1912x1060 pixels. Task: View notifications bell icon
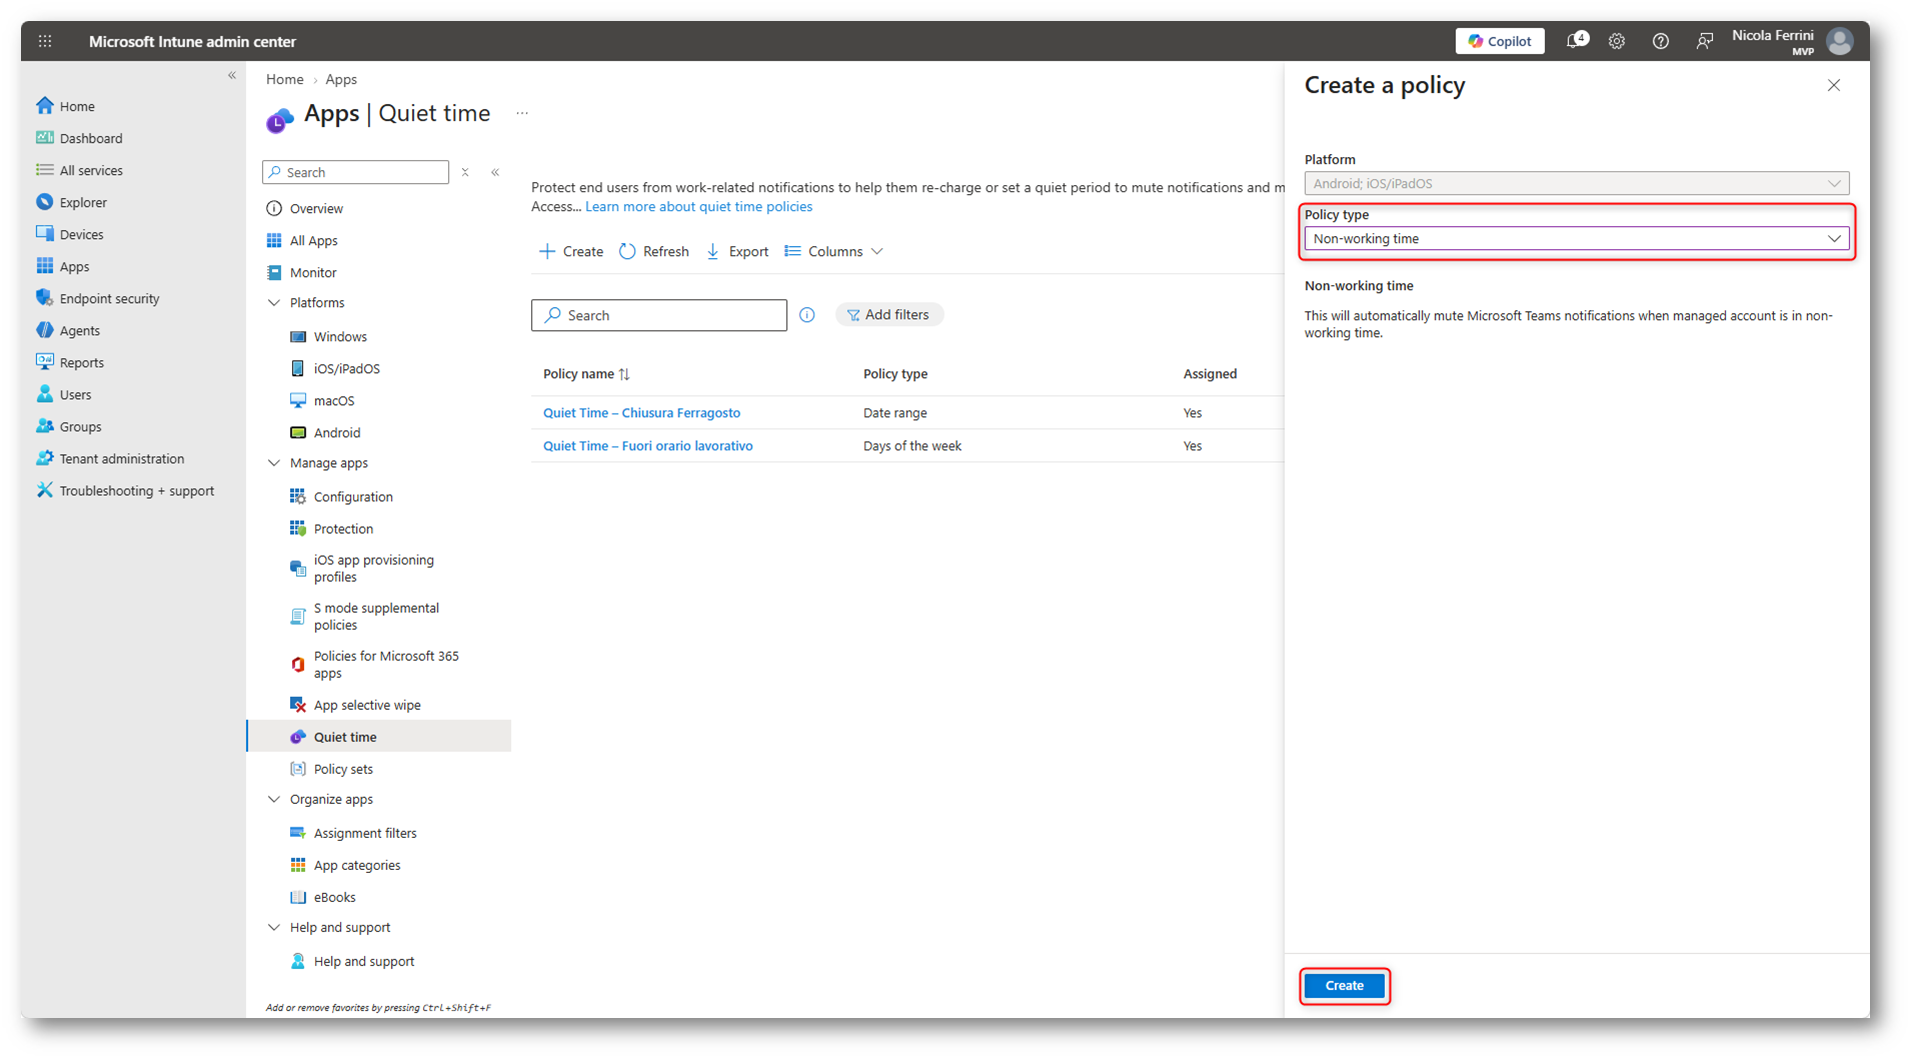coord(1576,41)
